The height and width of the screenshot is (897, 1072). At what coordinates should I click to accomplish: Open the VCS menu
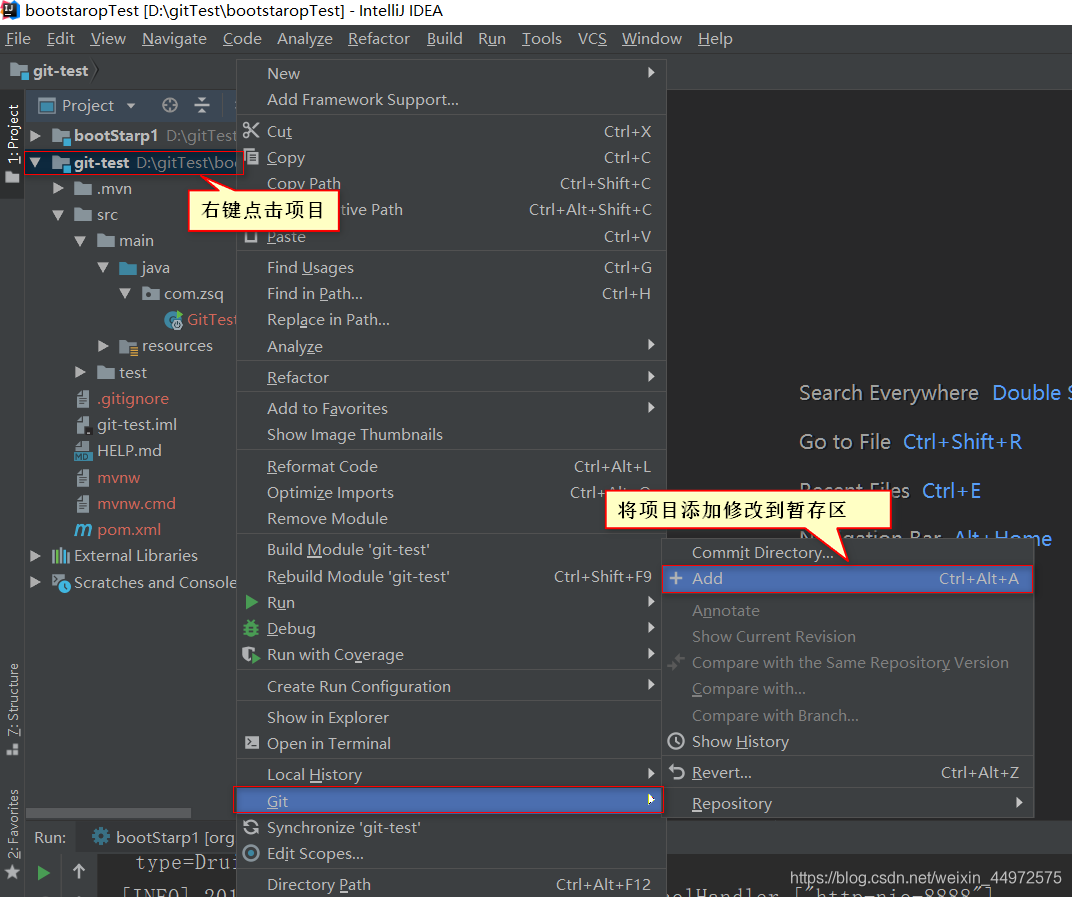(x=592, y=38)
